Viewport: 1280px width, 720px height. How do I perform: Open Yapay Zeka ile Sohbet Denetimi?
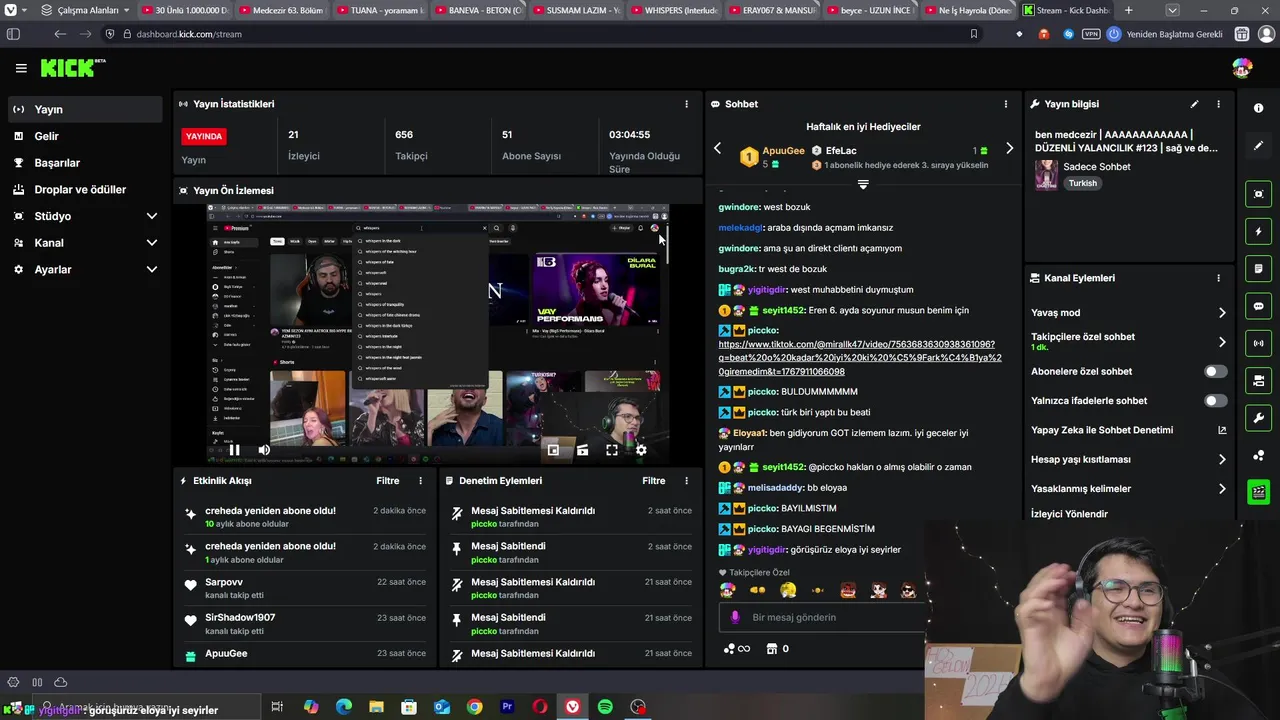click(1128, 430)
